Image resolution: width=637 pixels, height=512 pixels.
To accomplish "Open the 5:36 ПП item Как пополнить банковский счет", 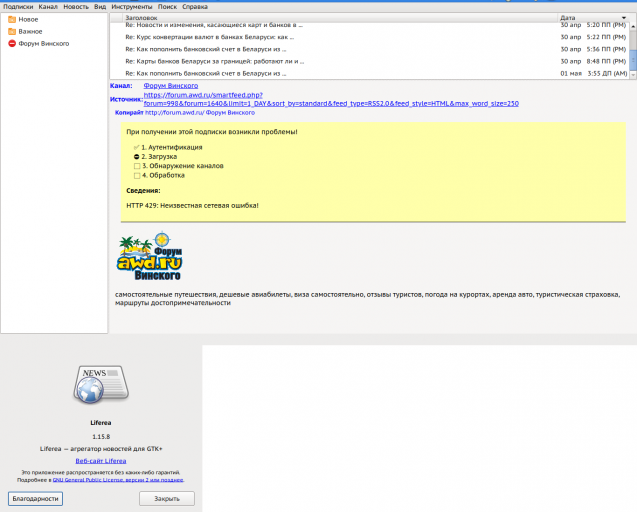I will [x=206, y=49].
